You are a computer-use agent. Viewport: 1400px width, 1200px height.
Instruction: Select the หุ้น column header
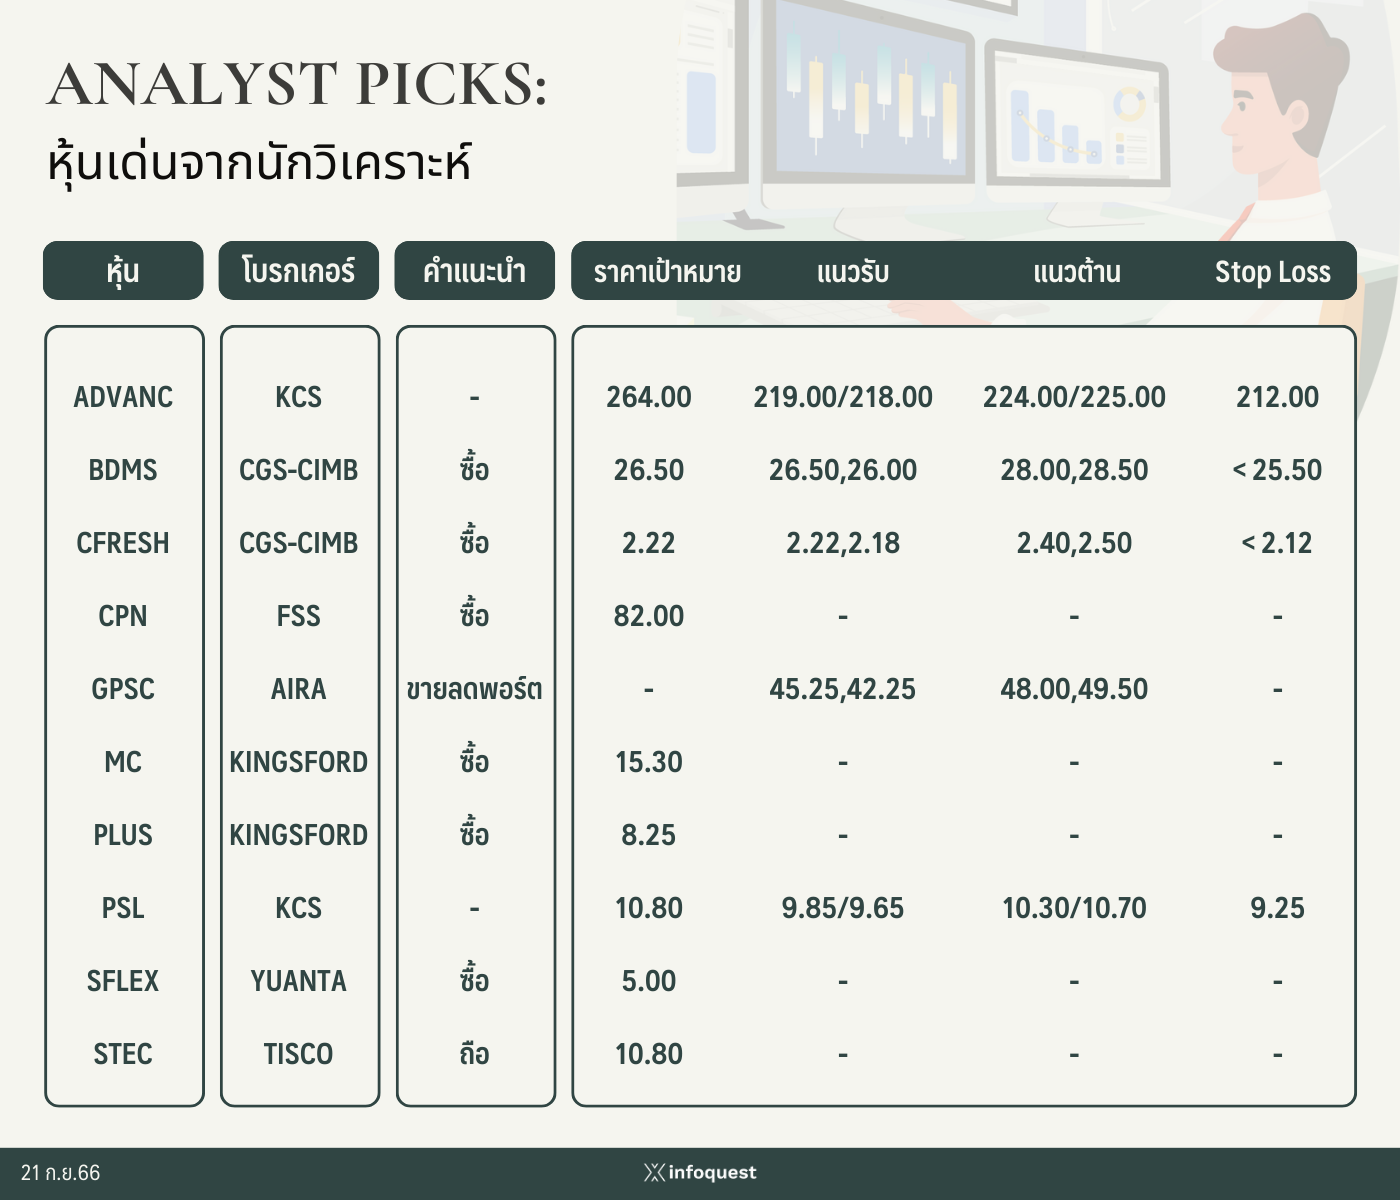pyautogui.click(x=123, y=270)
